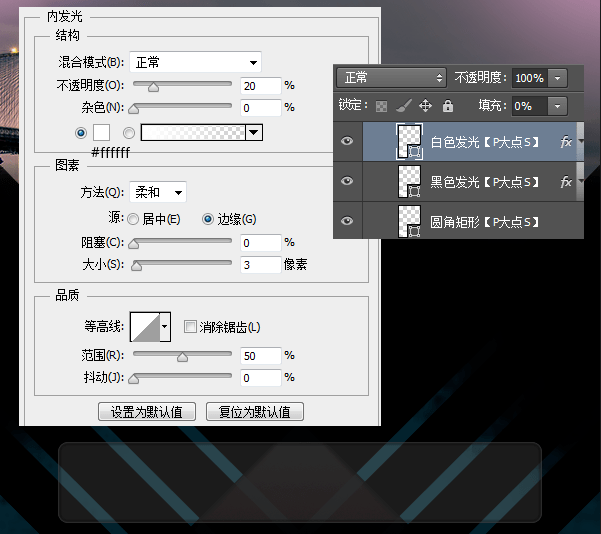Select the gradient radio button
Viewport: 601px width, 534px height.
(129, 133)
